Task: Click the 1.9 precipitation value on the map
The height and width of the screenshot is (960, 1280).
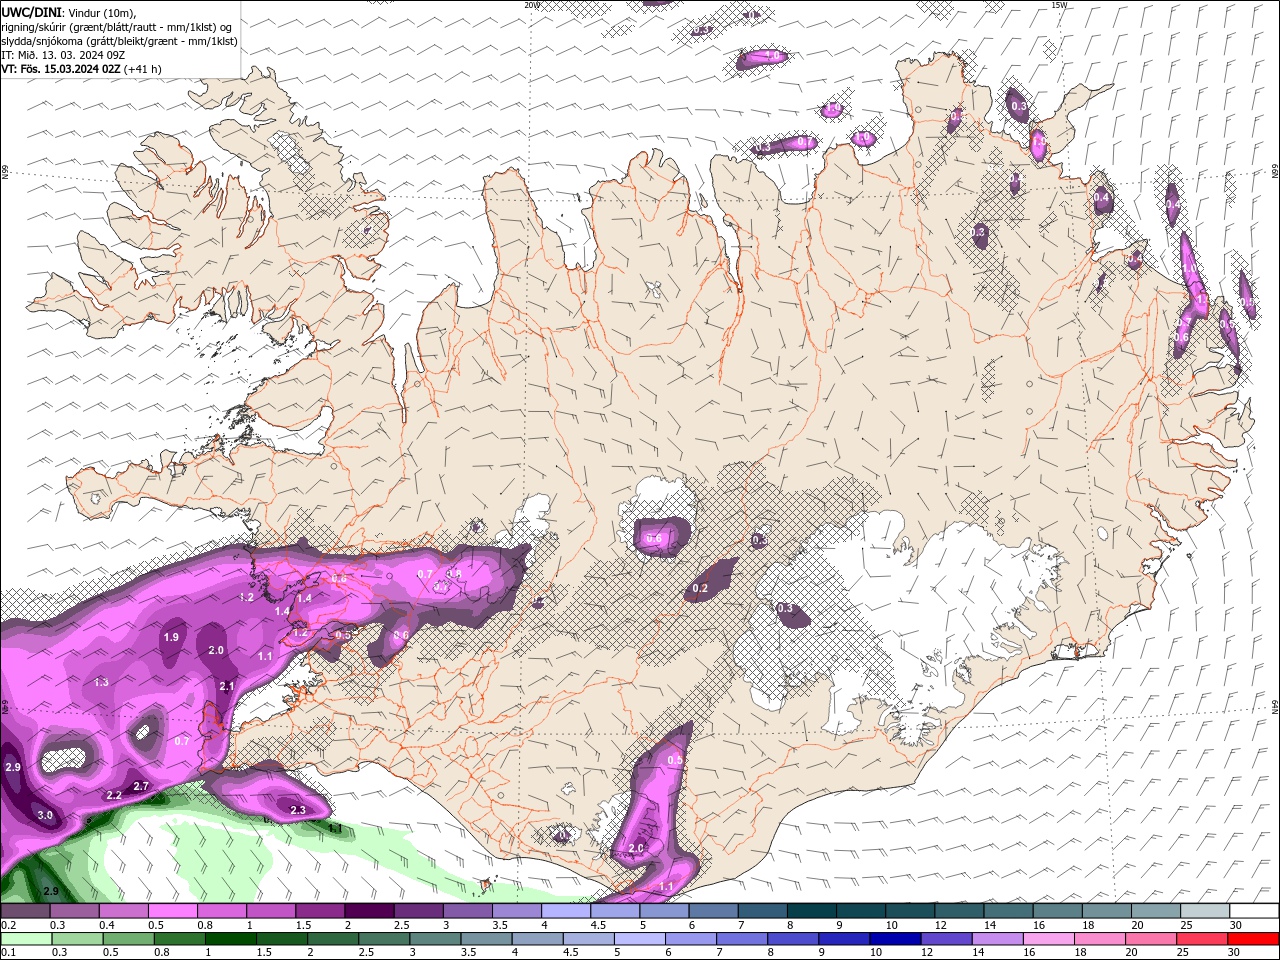Action: pyautogui.click(x=171, y=637)
